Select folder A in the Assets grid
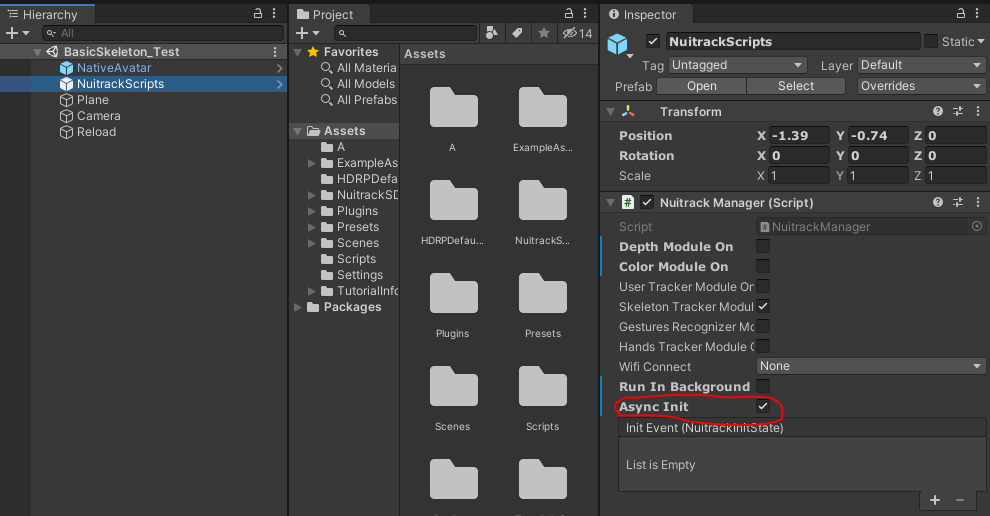The height and width of the screenshot is (516, 990). (453, 118)
